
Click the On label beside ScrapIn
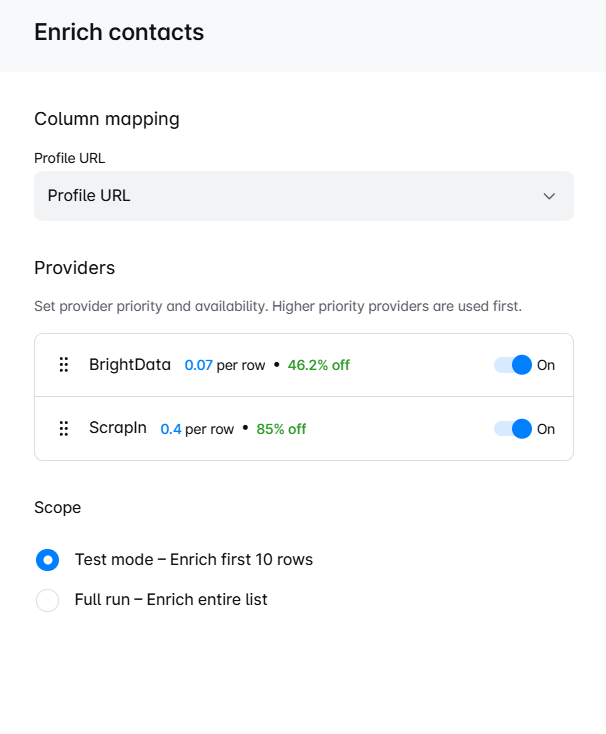point(546,429)
